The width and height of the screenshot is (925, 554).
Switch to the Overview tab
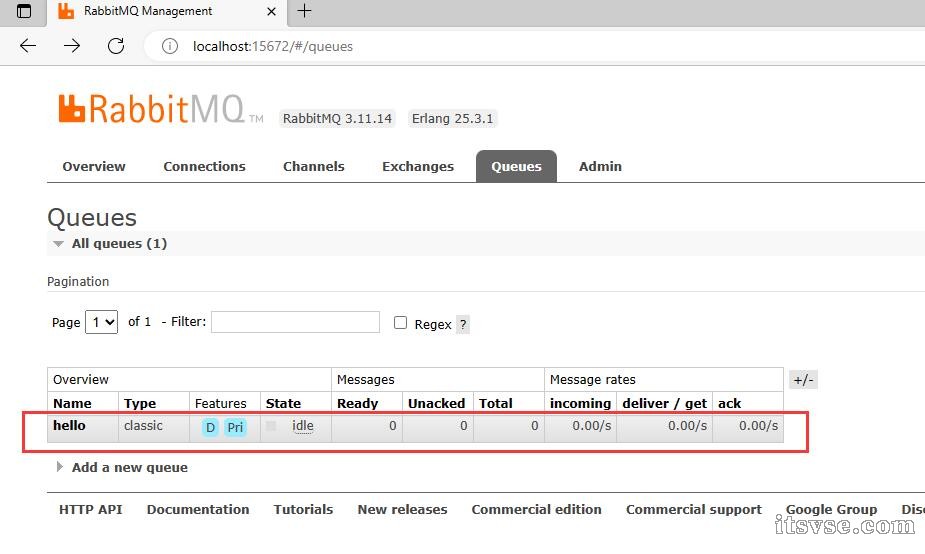(x=94, y=166)
